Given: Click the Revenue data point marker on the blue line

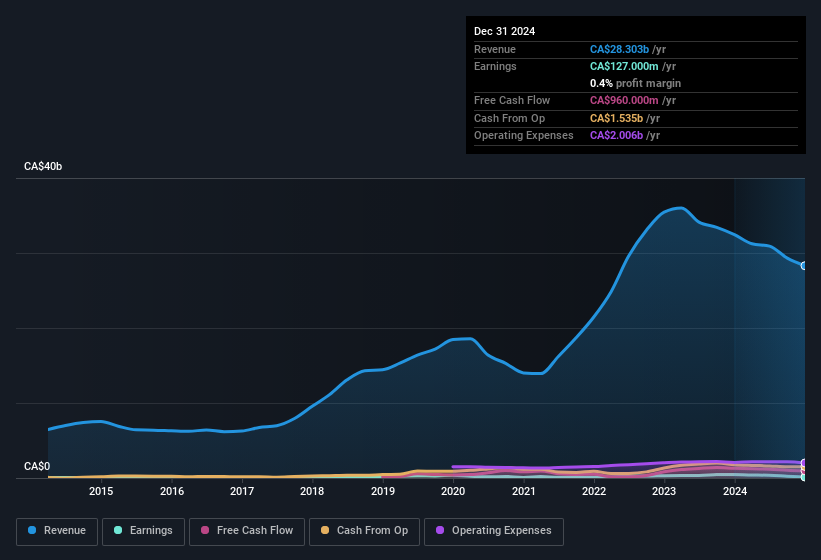Looking at the screenshot, I should pyautogui.click(x=804, y=266).
